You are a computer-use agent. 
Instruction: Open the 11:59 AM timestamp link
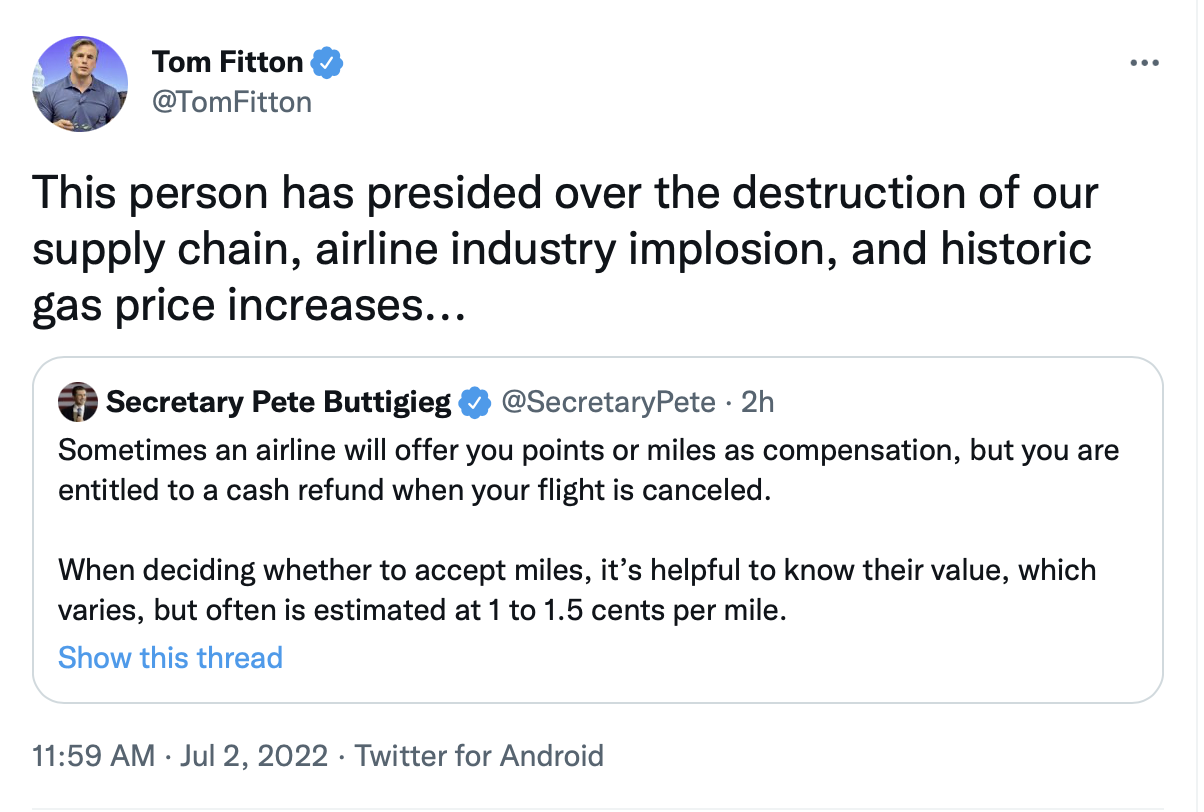pos(94,755)
